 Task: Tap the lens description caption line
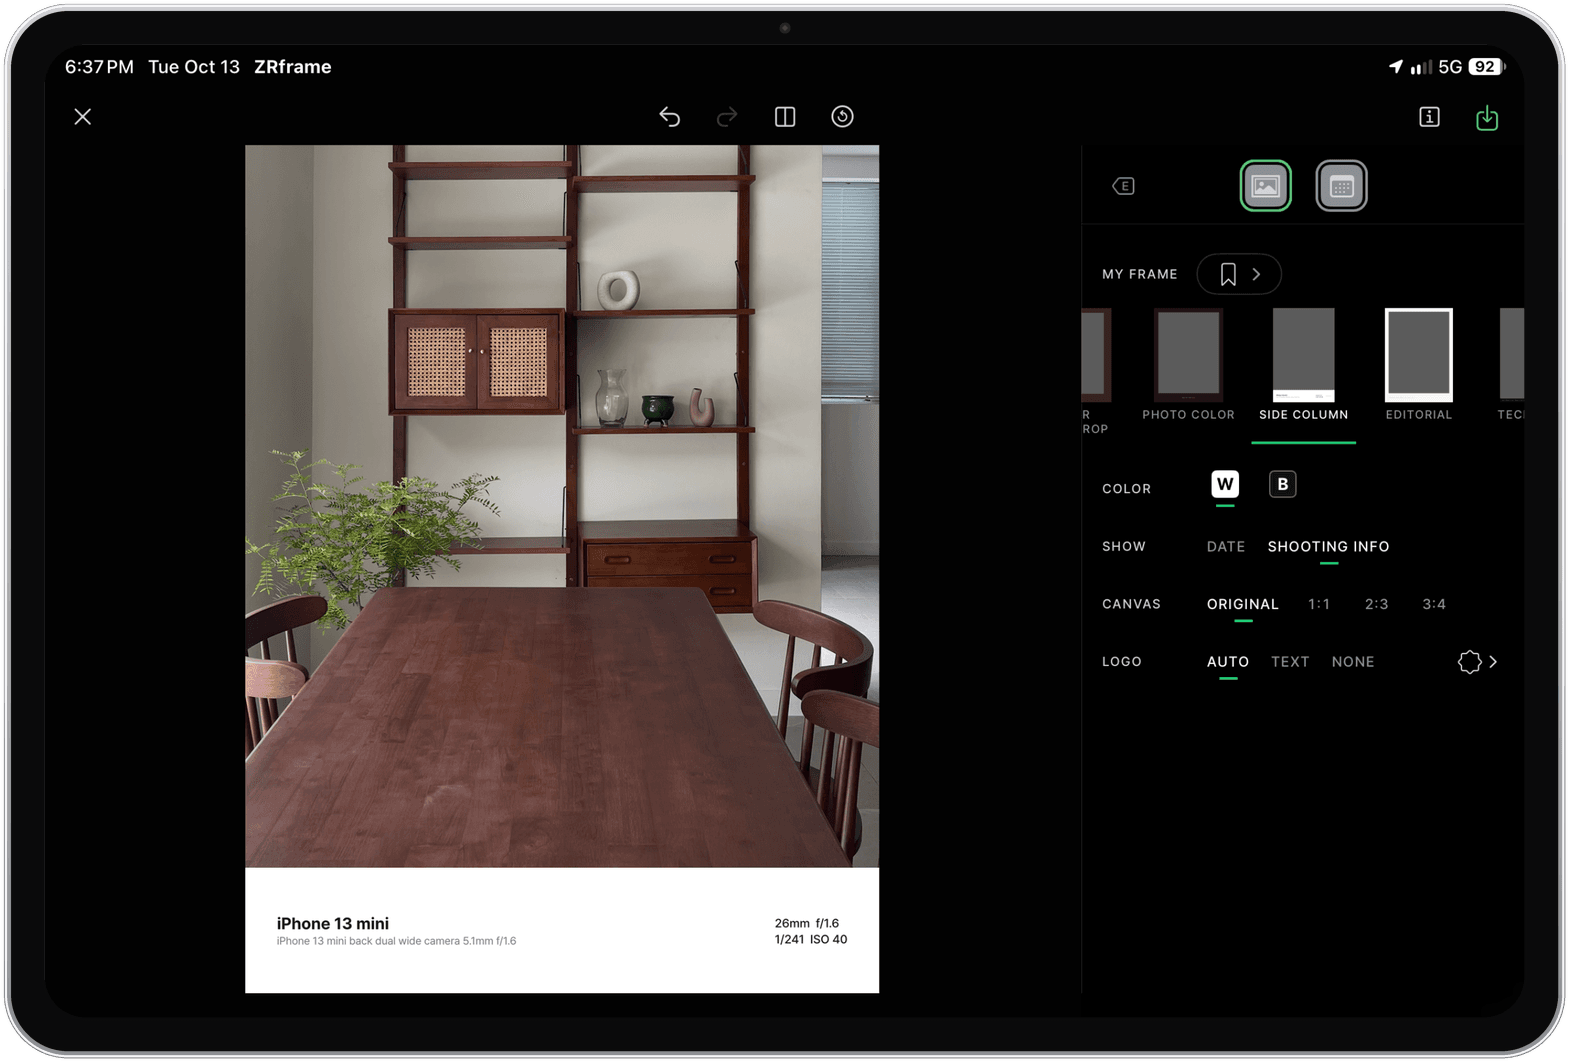point(396,942)
